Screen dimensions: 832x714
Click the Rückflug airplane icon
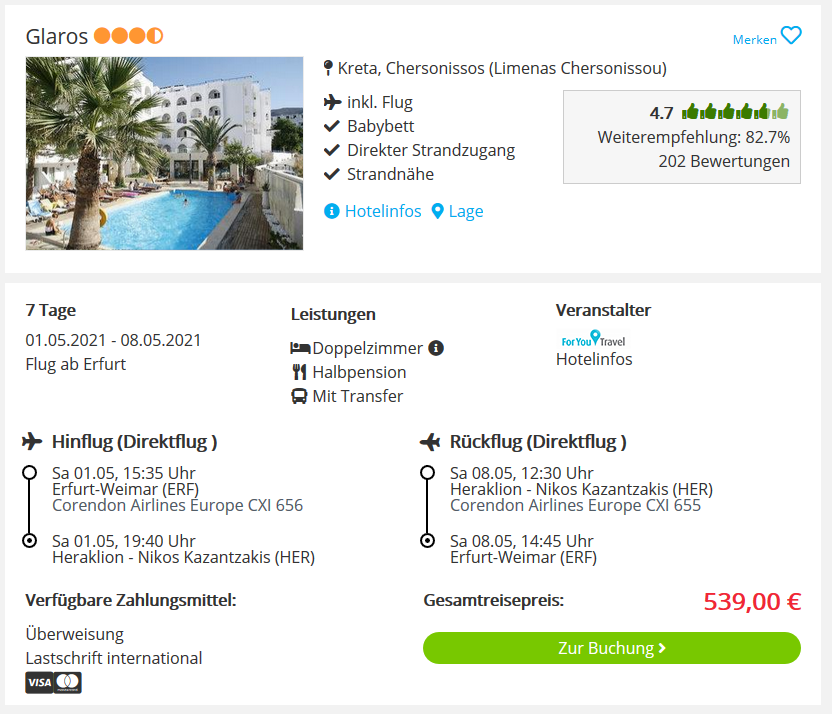[x=430, y=441]
